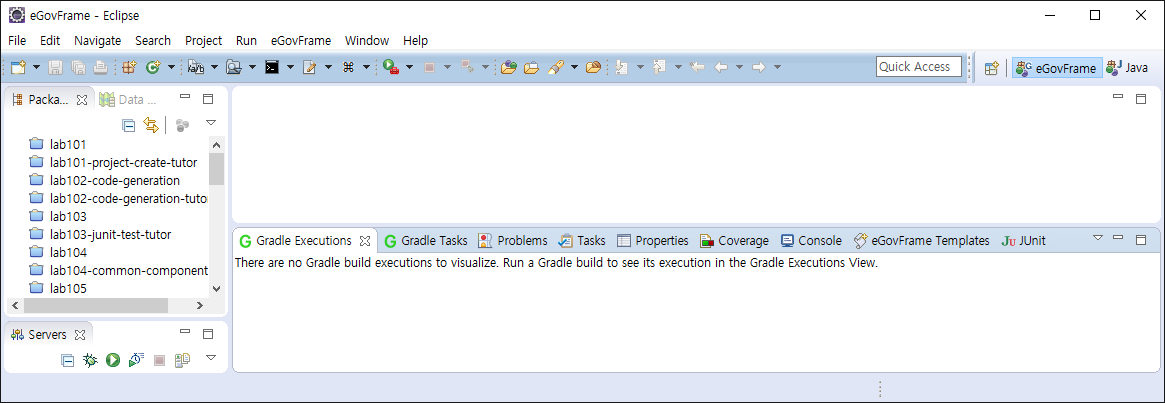This screenshot has width=1165, height=403.
Task: Click Publish to the server icon
Action: tap(182, 360)
